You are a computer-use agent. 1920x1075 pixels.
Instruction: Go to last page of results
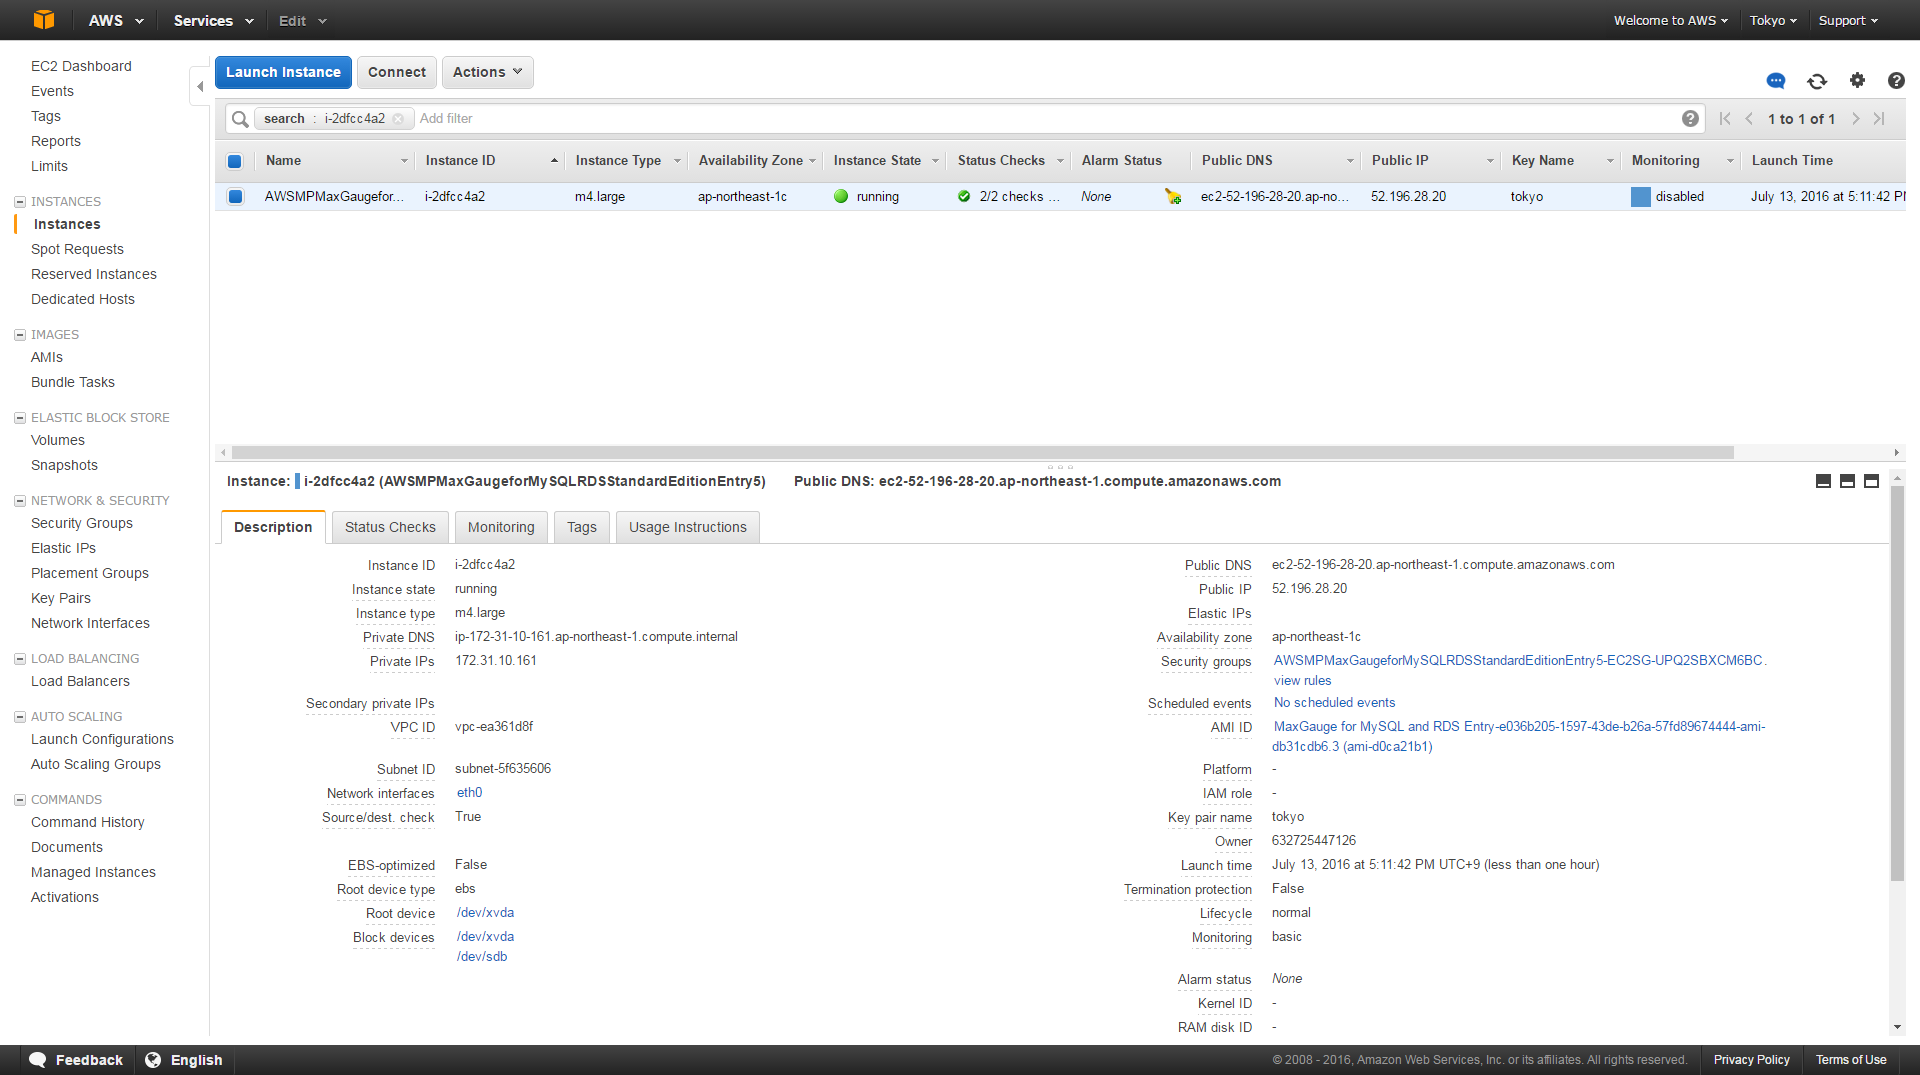[1879, 119]
